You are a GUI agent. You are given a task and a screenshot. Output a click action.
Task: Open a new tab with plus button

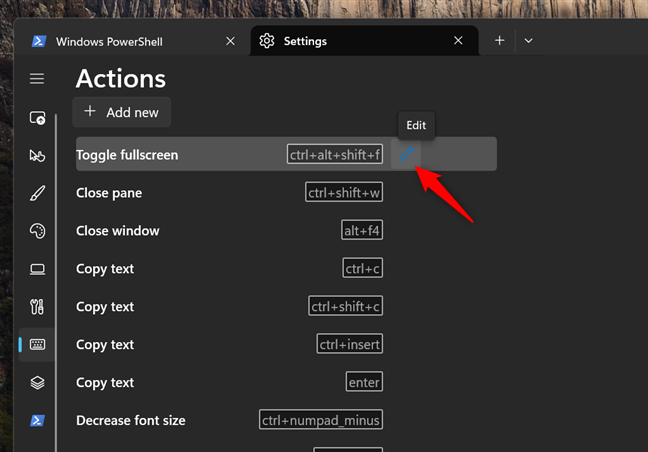500,40
